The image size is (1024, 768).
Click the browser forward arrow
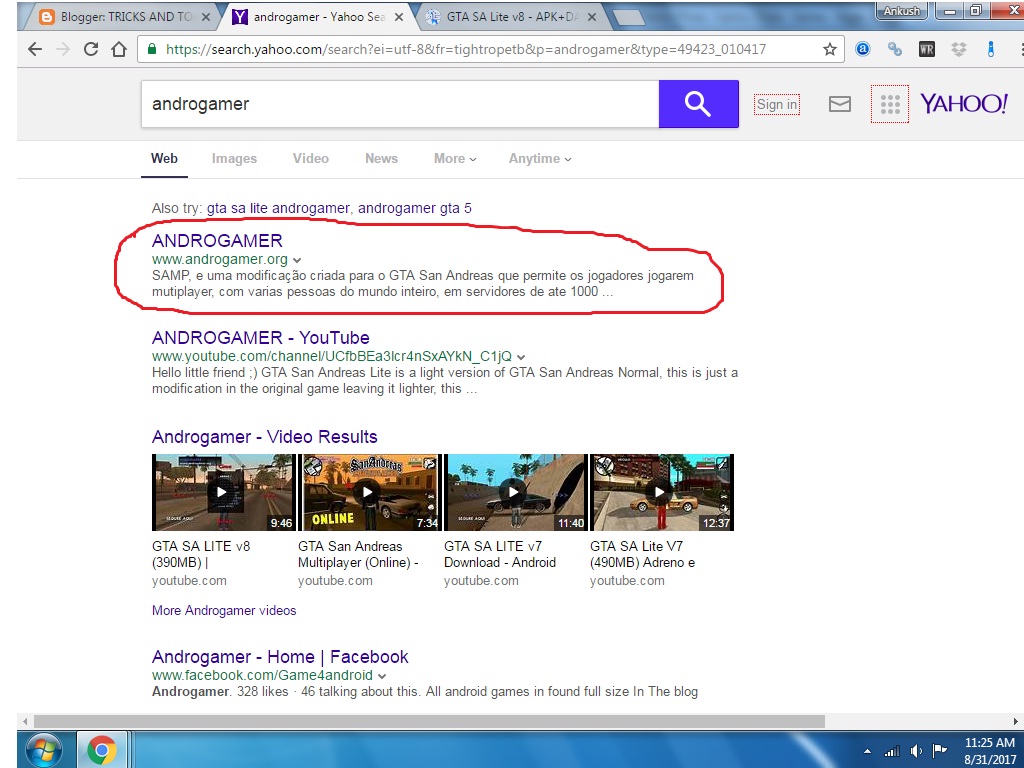63,49
